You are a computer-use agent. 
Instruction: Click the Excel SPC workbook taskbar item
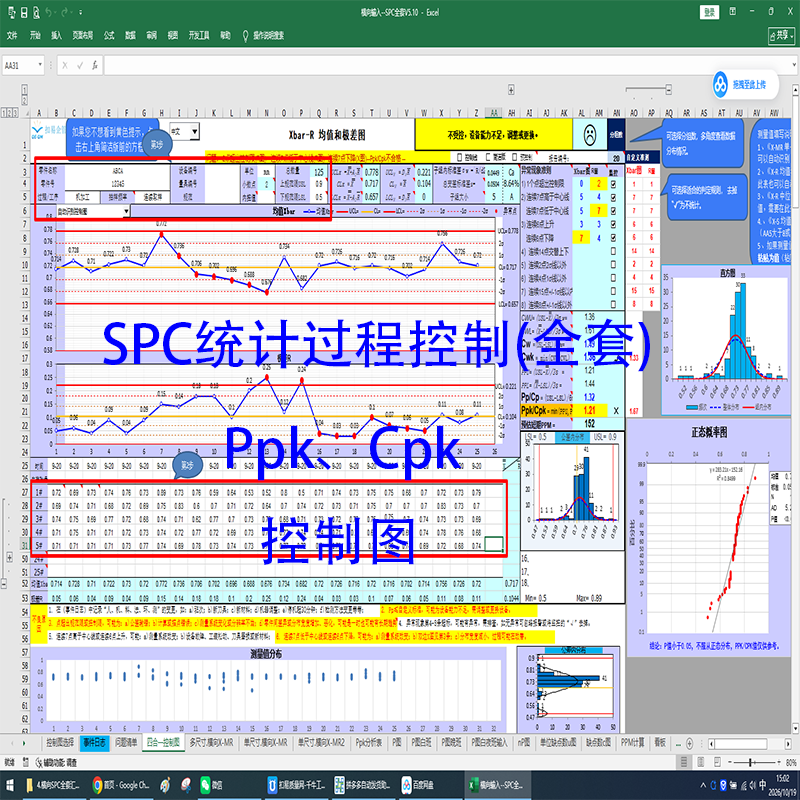497,785
